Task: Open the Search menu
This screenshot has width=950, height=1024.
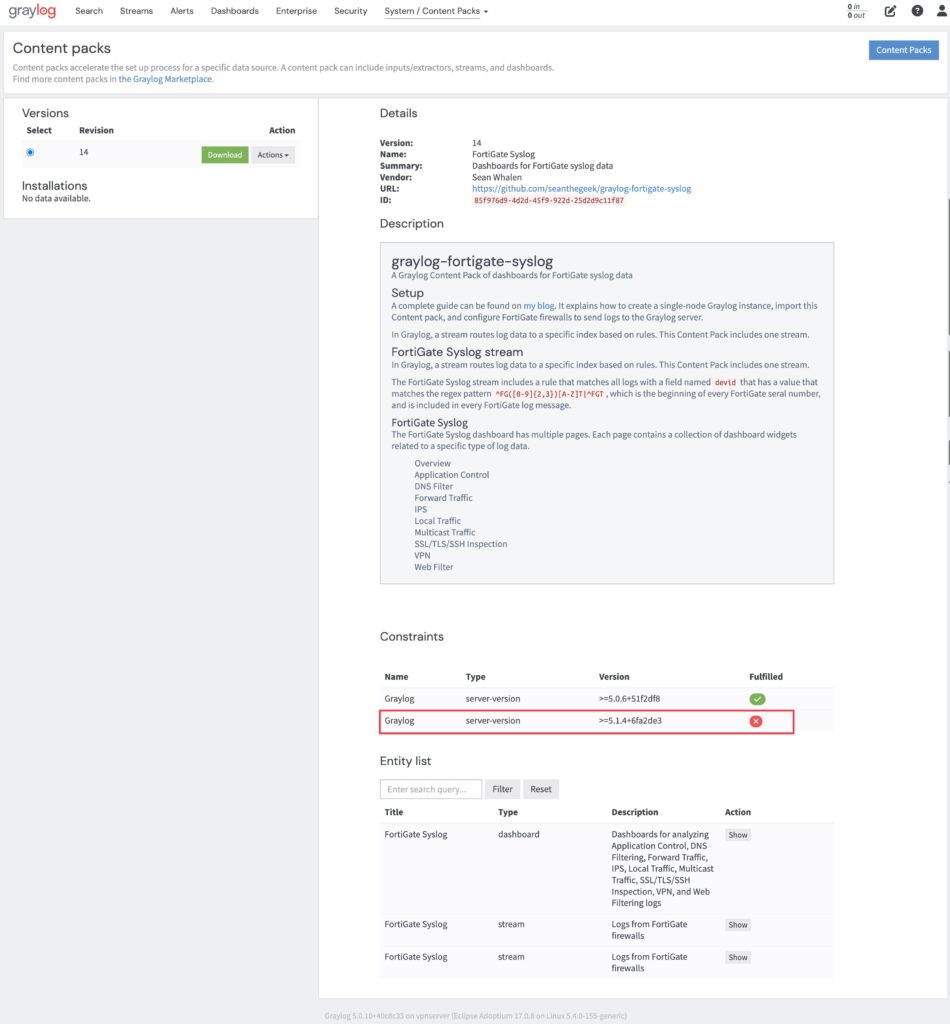Action: (x=89, y=11)
